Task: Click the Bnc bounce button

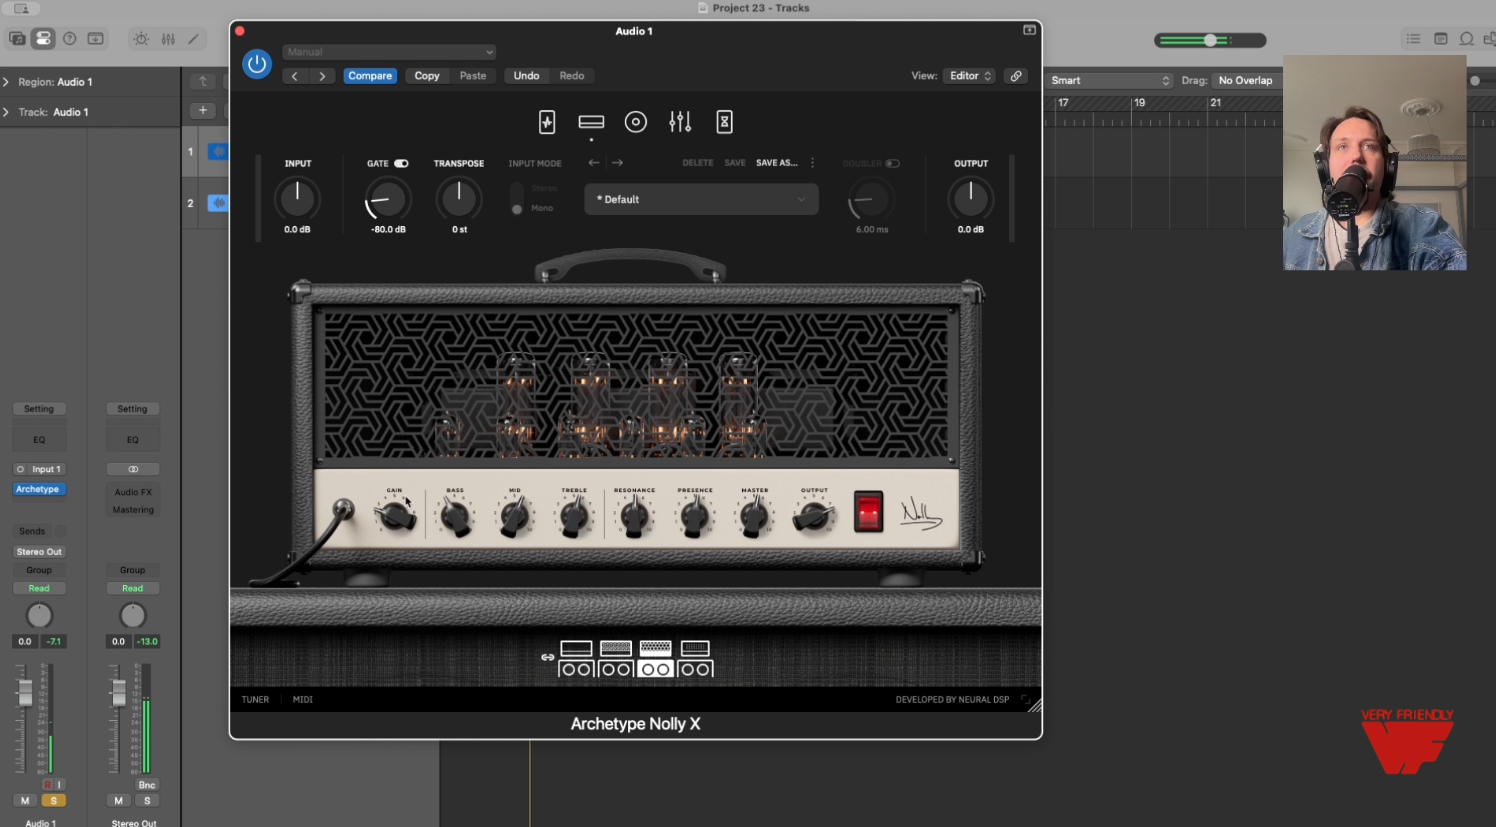Action: [147, 785]
